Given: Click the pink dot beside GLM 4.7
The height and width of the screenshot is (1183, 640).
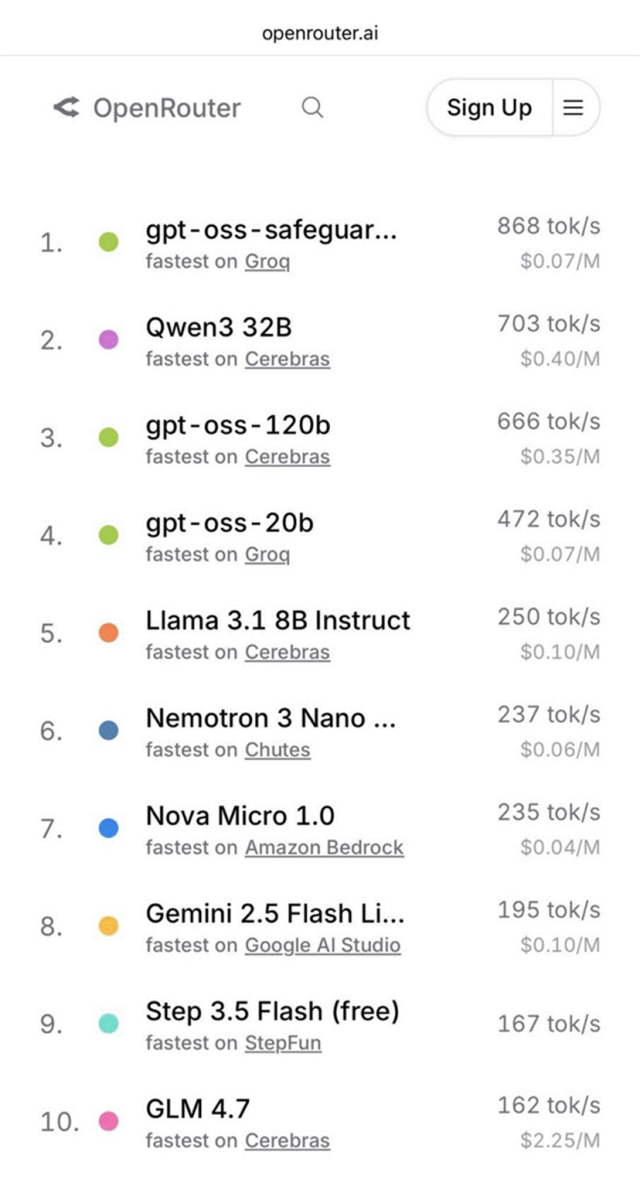Looking at the screenshot, I should point(109,1121).
